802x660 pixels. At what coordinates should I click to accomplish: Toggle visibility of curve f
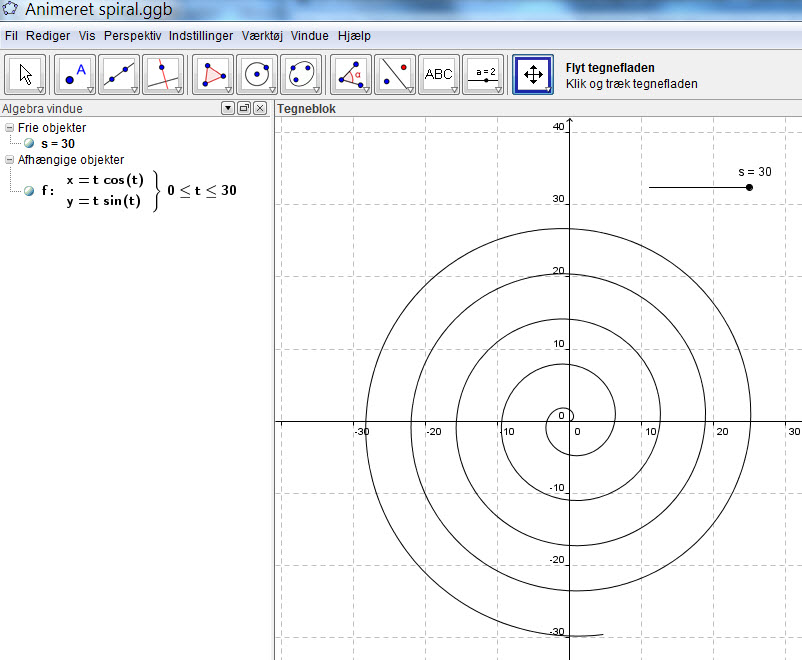tap(29, 190)
